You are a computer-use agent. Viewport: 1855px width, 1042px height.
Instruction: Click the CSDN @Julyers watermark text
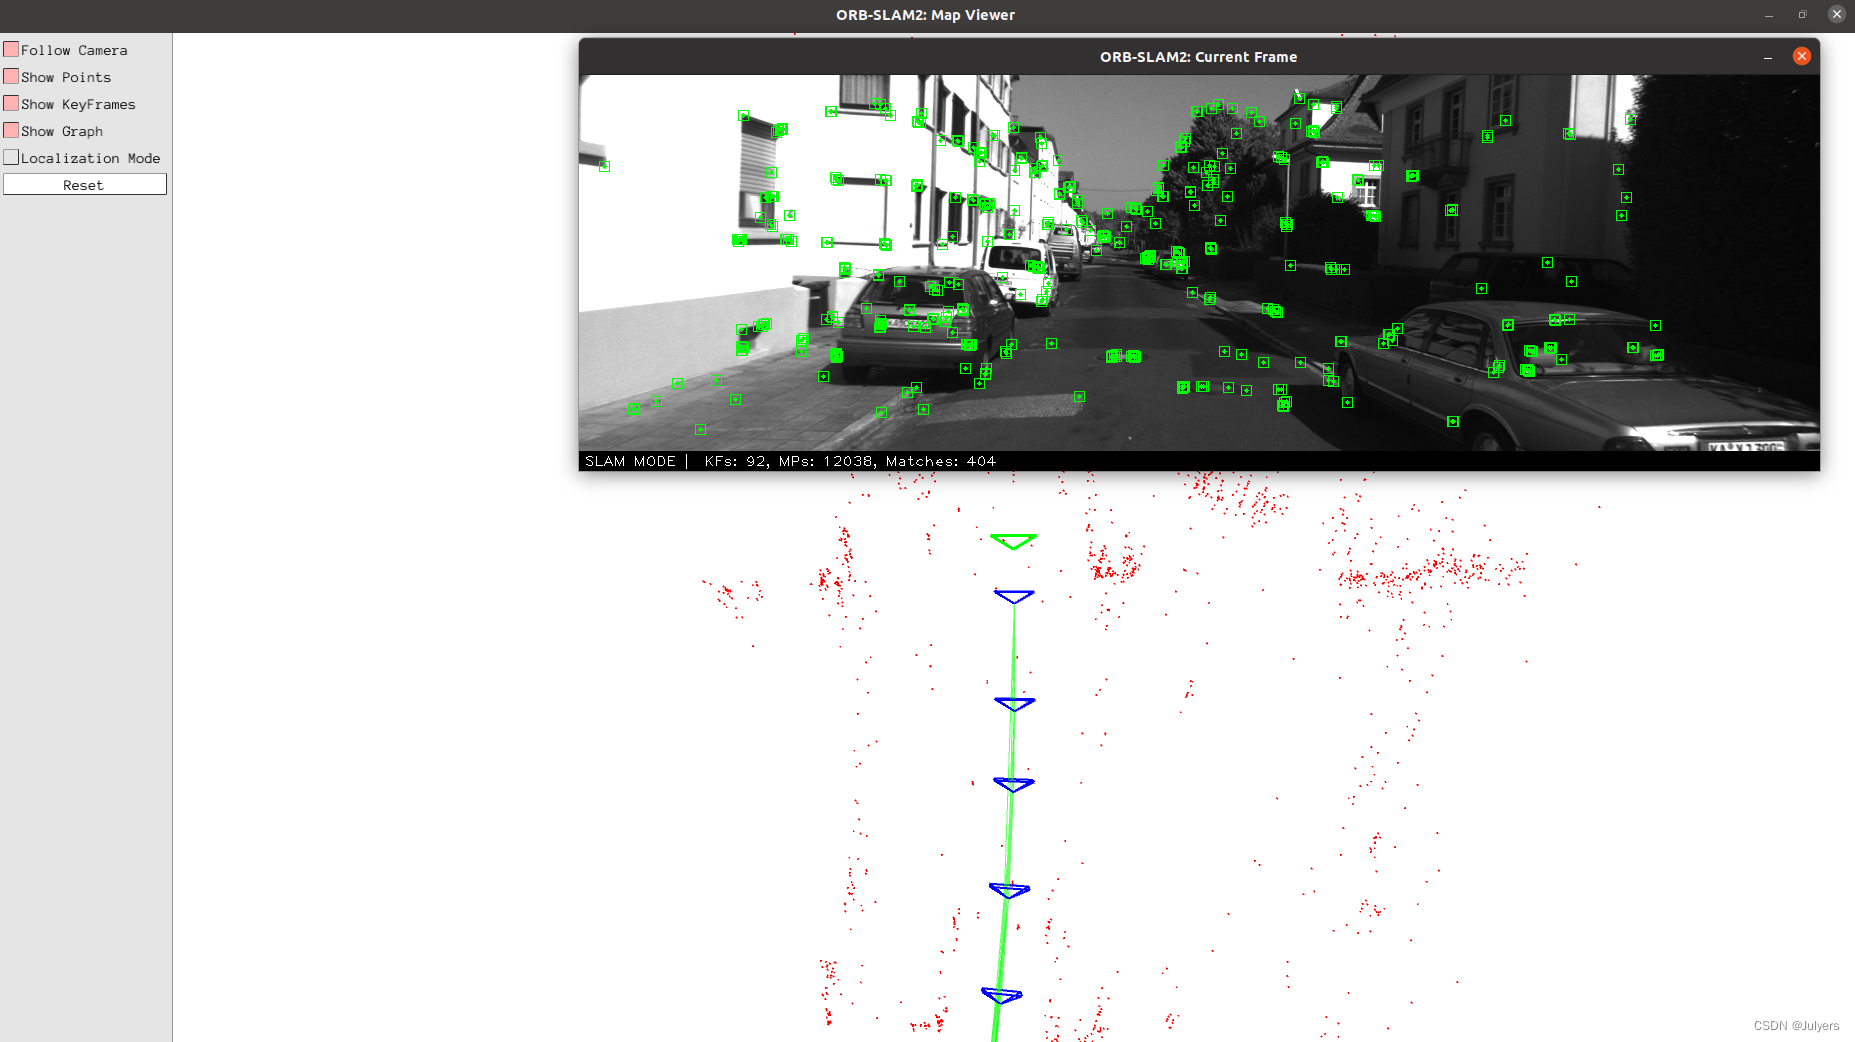pos(1796,1025)
